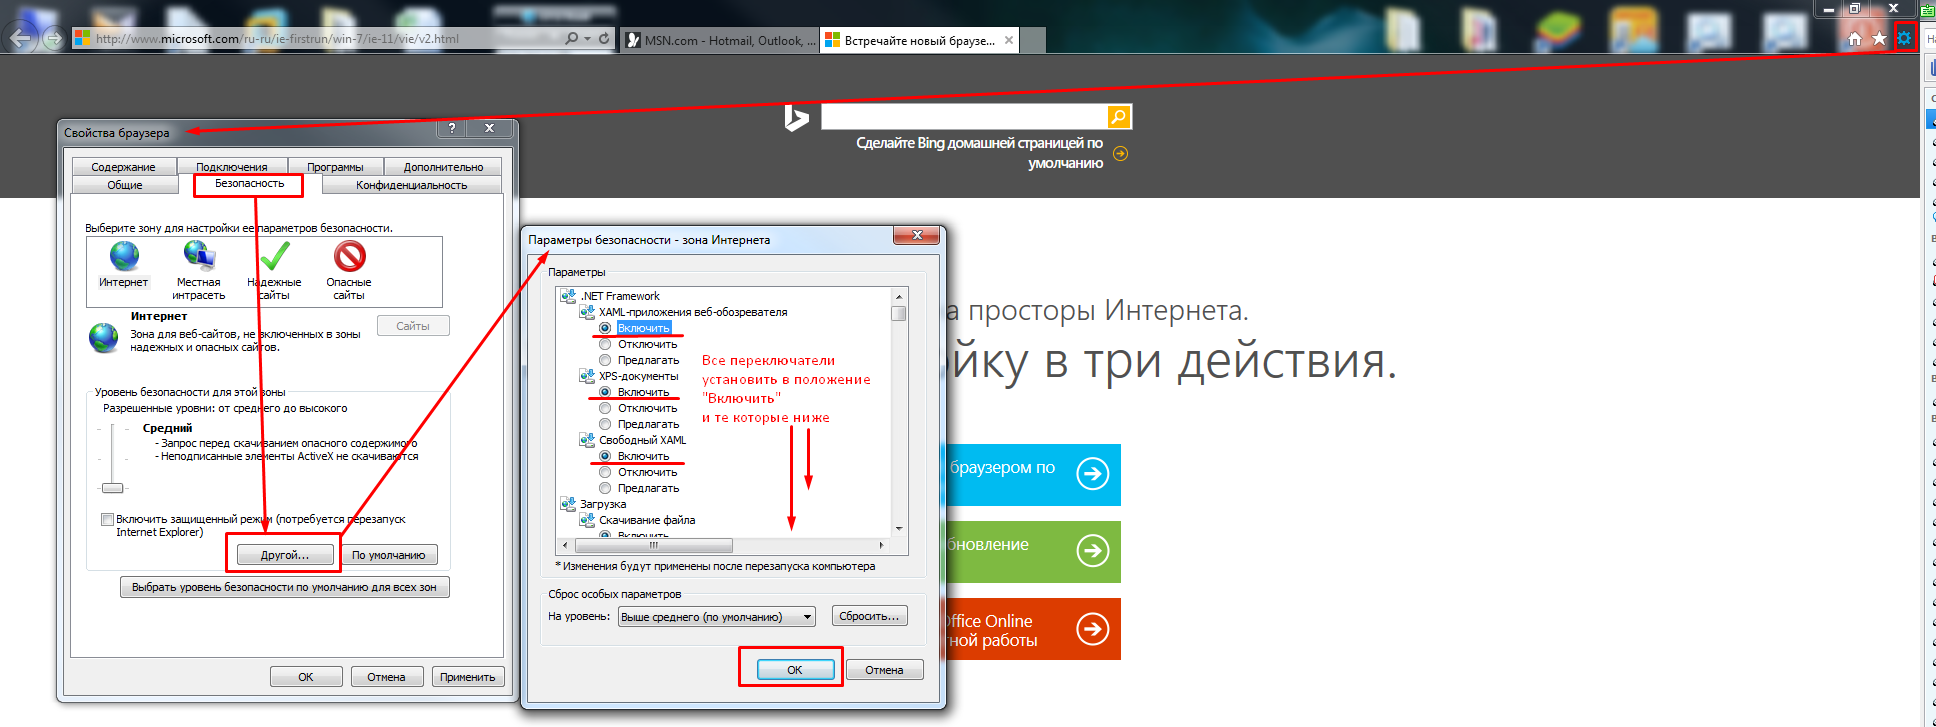Click 'Выбрать уровень безопасности по умолчанию для всех зон'

coord(284,587)
